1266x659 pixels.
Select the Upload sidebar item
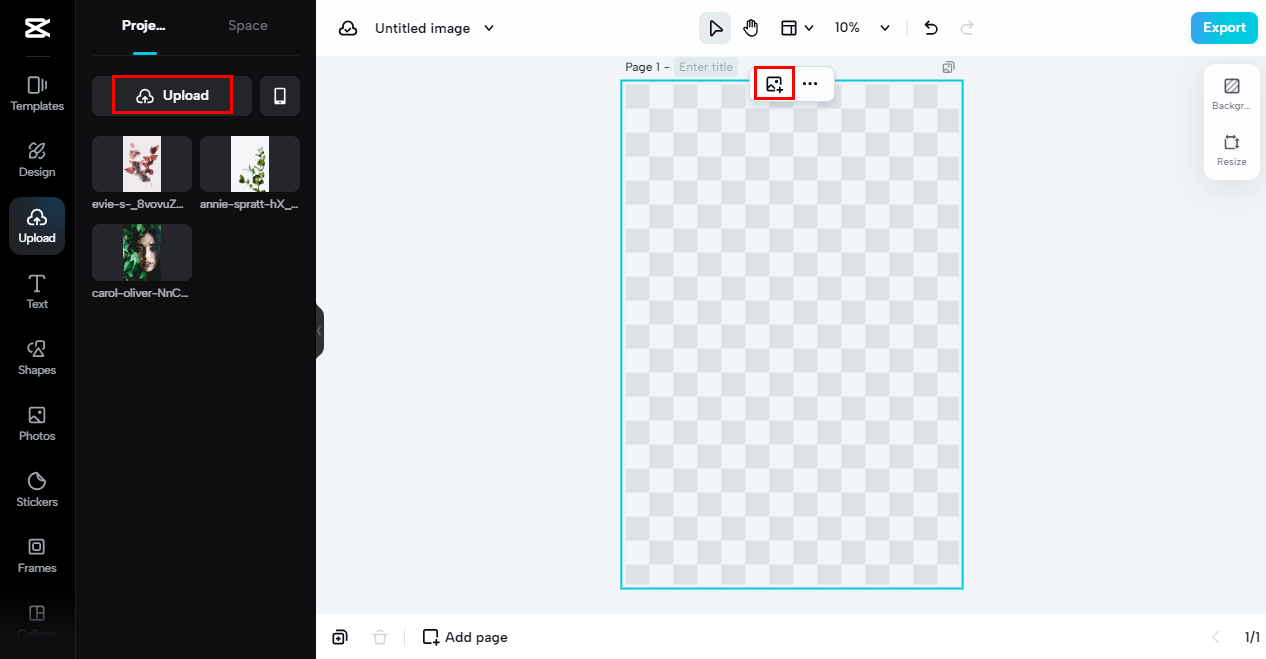click(37, 226)
